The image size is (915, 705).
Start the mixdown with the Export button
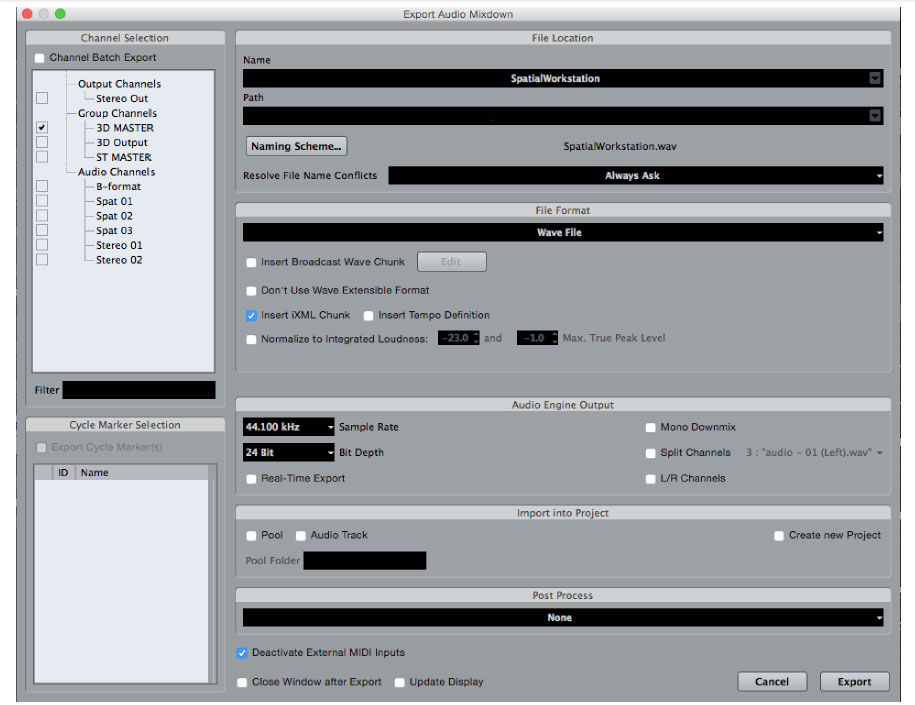(855, 681)
